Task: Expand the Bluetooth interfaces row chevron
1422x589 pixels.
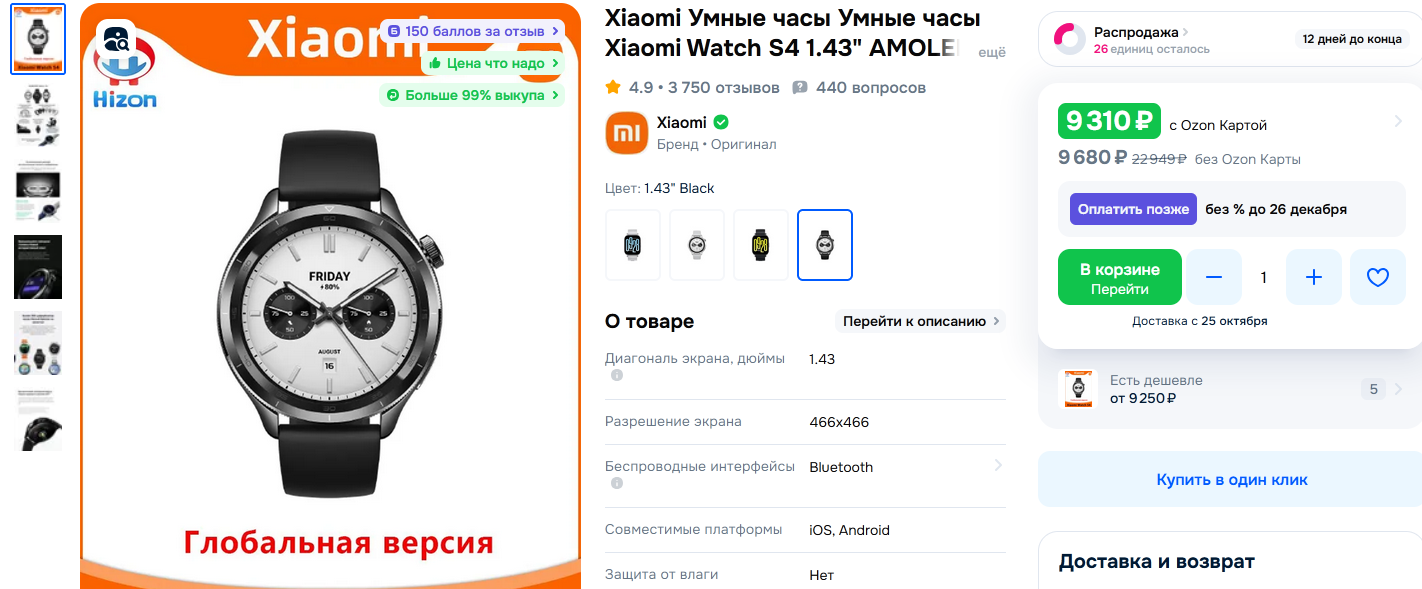Action: coord(997,466)
